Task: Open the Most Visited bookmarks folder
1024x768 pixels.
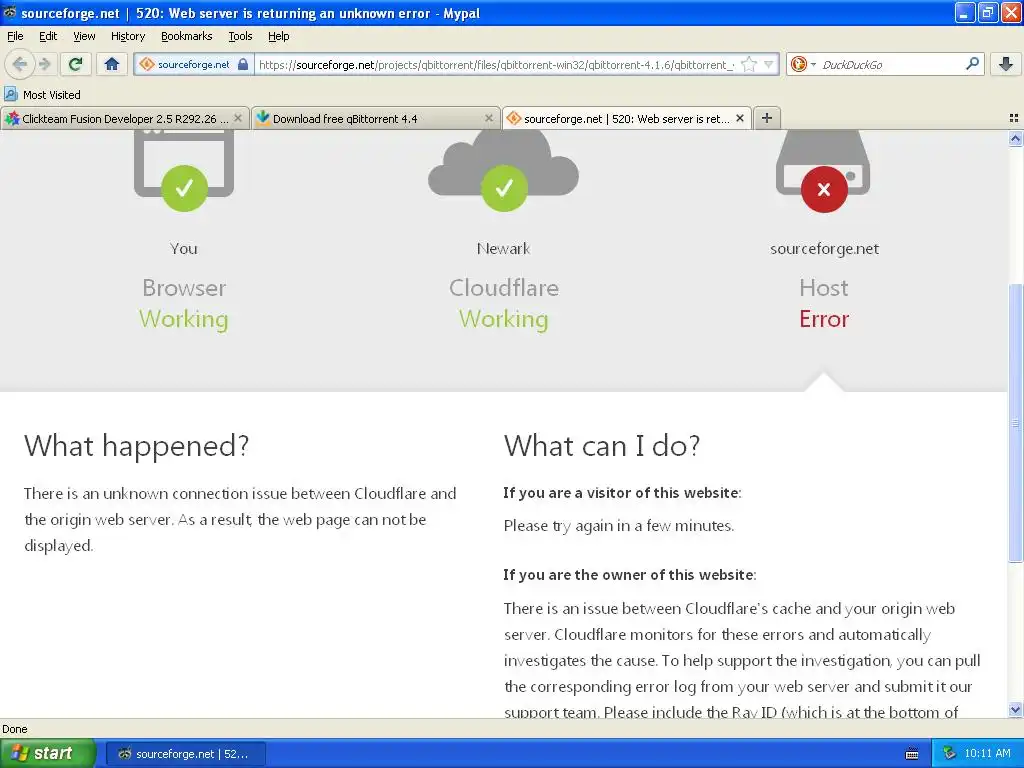Action: point(42,95)
